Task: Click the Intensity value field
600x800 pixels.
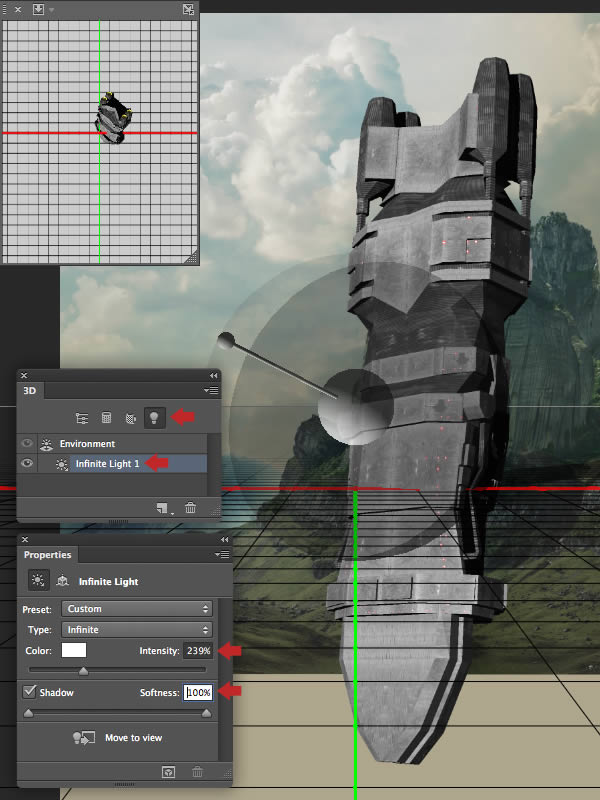Action: 198,651
